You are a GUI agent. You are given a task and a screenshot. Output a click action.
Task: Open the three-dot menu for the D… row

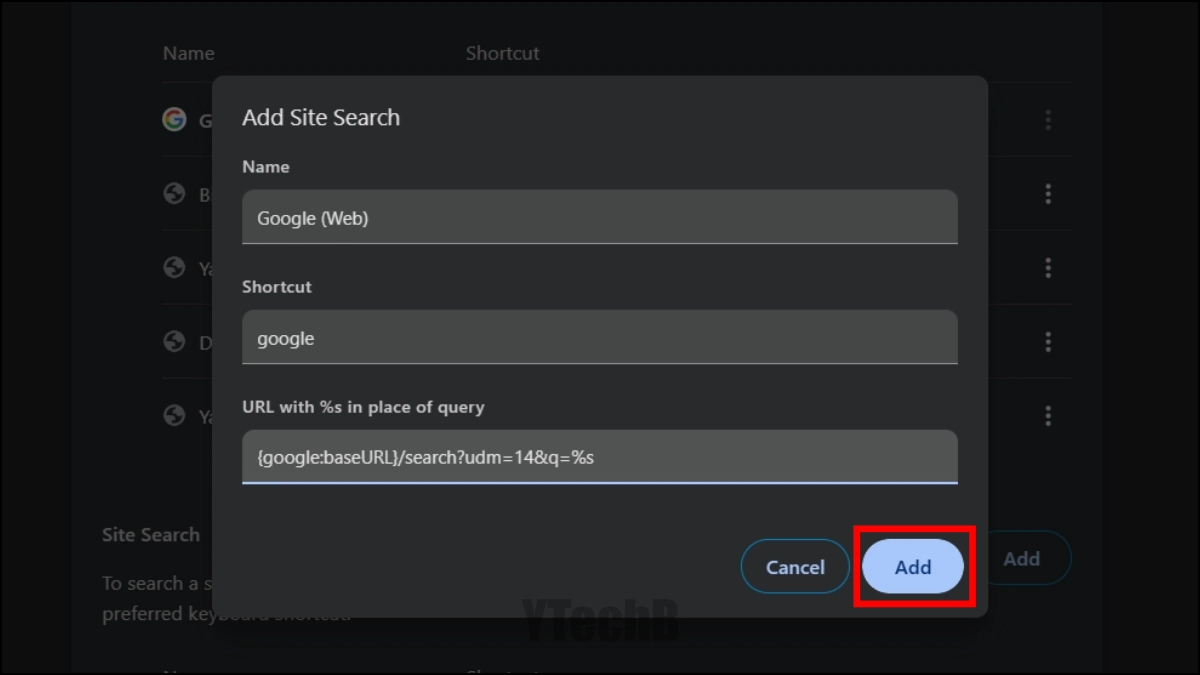pos(1048,342)
